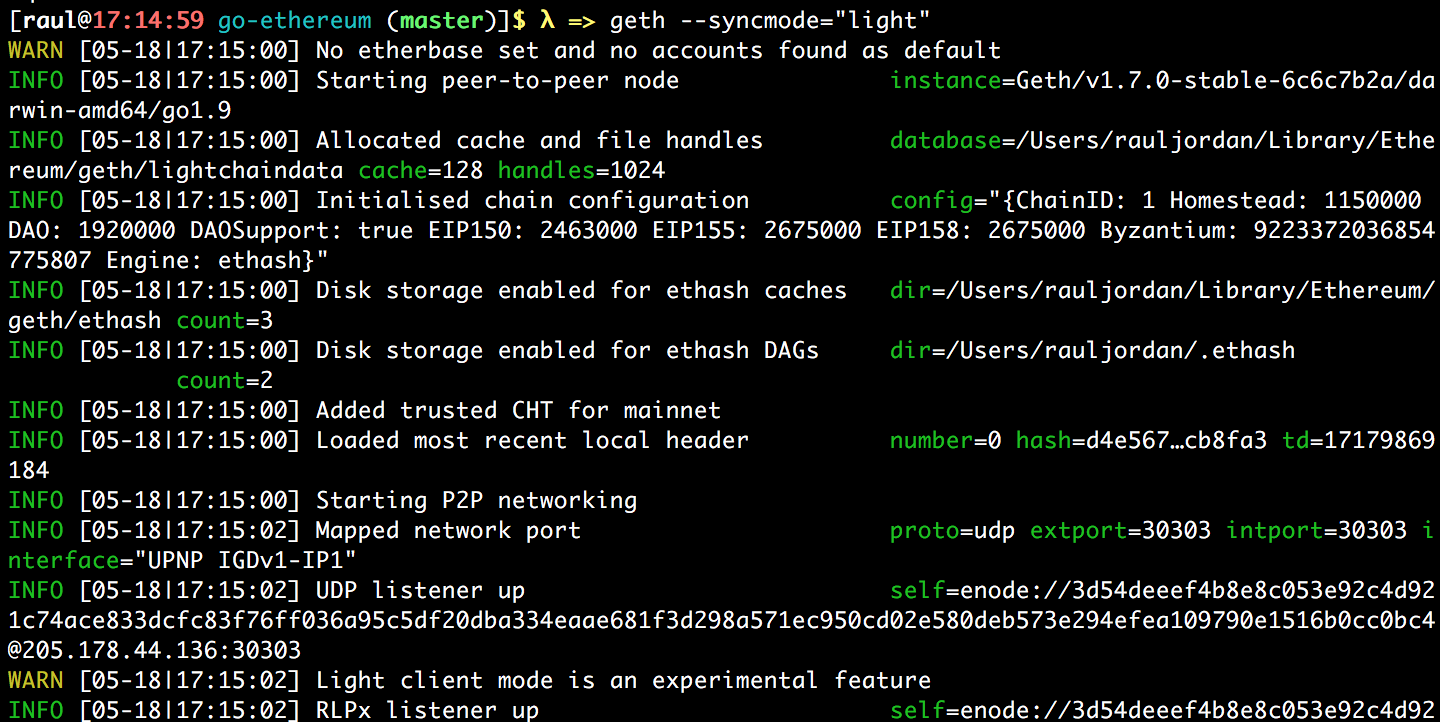Click the 'count=3' value
The image size is (1440, 722).
[224, 320]
